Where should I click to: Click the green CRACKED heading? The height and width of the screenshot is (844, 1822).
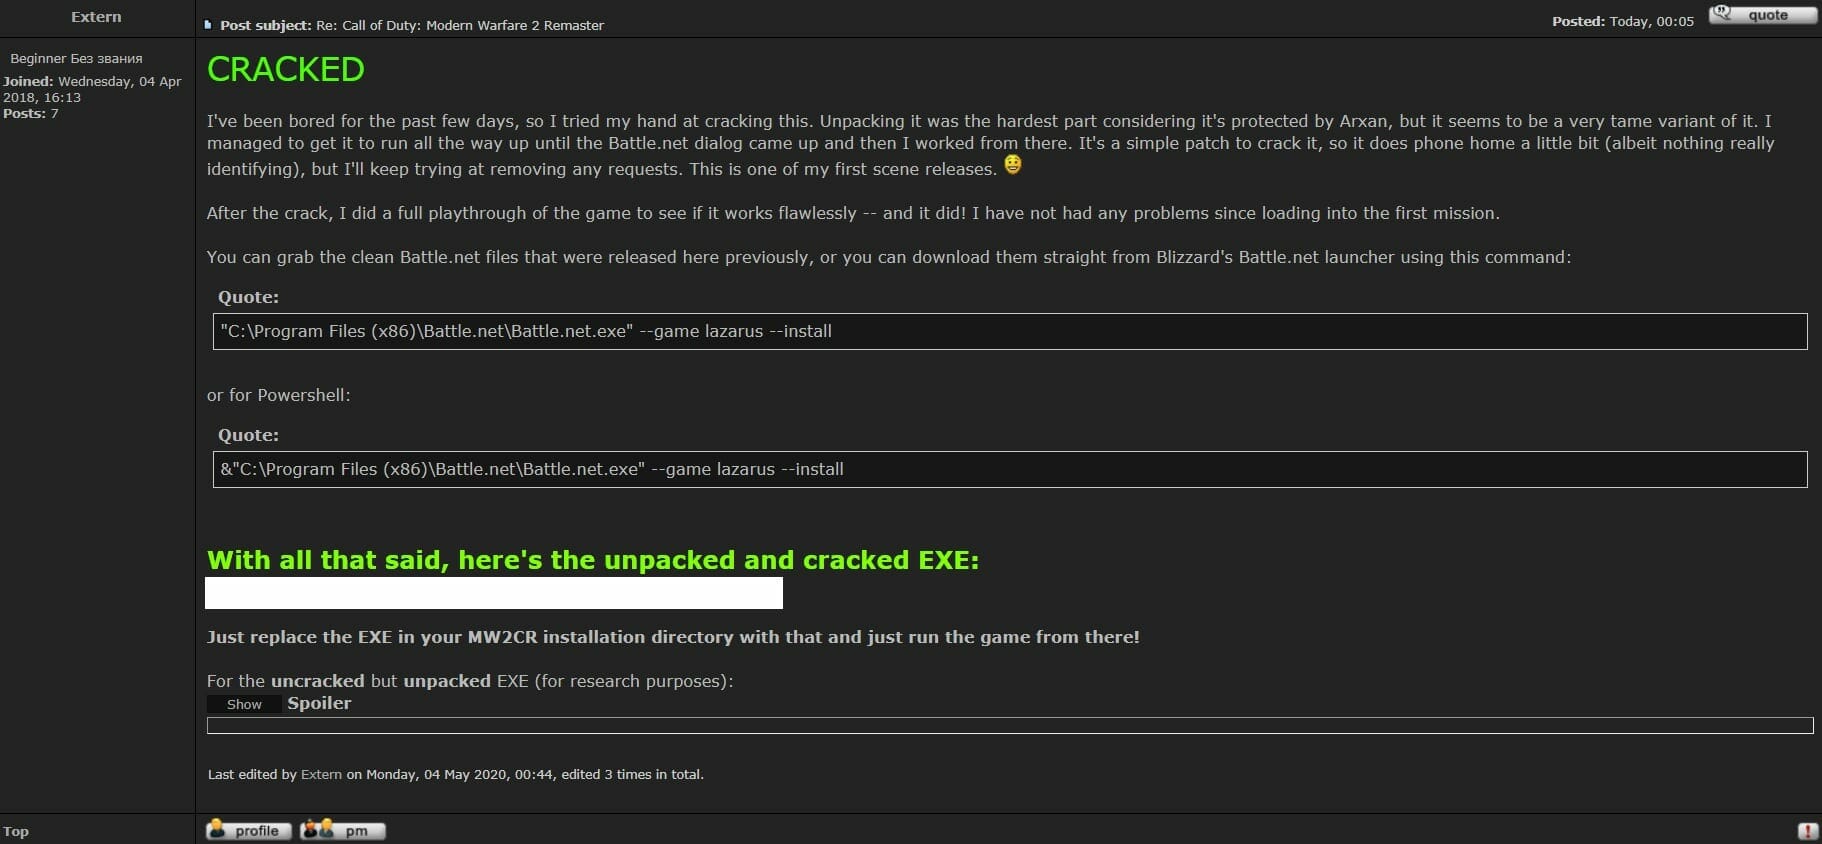click(x=286, y=70)
